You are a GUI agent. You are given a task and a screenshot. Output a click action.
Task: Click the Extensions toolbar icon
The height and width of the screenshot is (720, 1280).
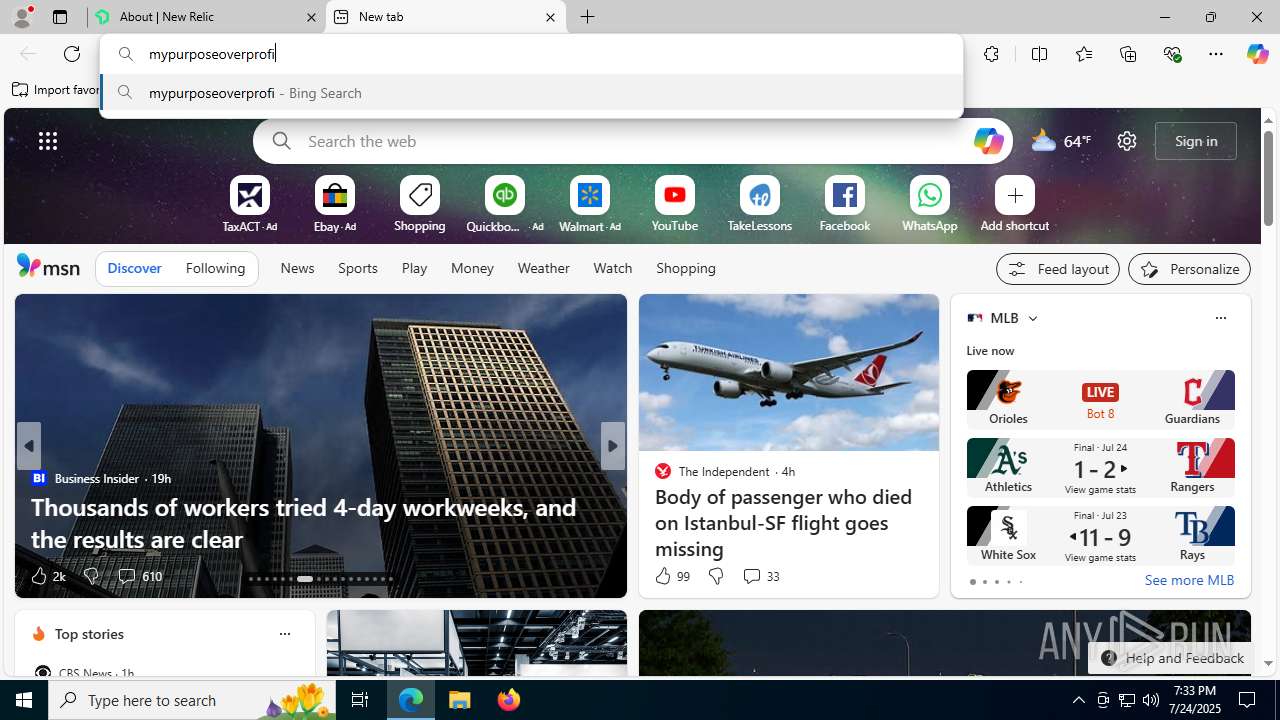[991, 54]
